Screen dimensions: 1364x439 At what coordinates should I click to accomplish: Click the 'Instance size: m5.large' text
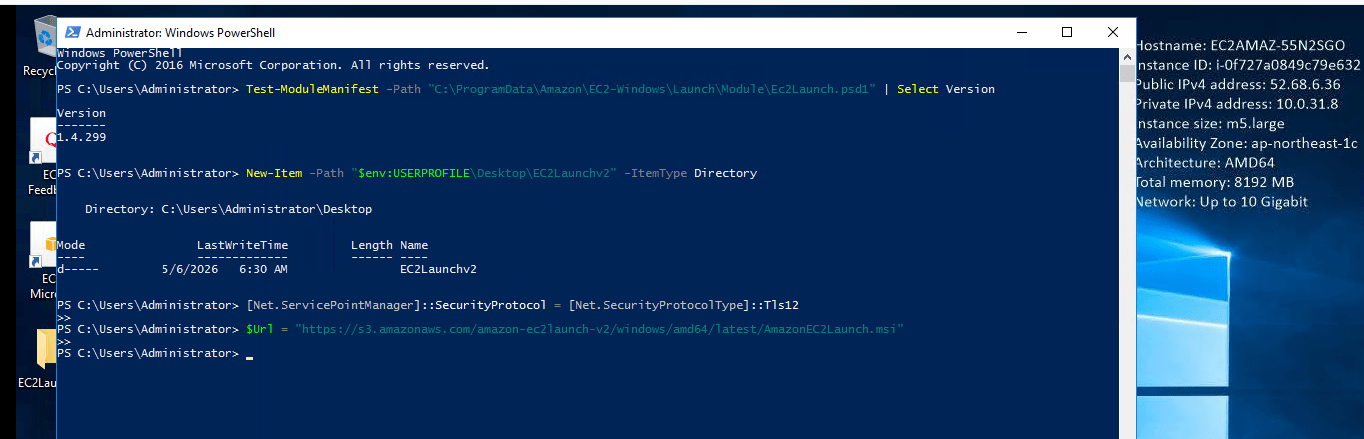click(1209, 124)
